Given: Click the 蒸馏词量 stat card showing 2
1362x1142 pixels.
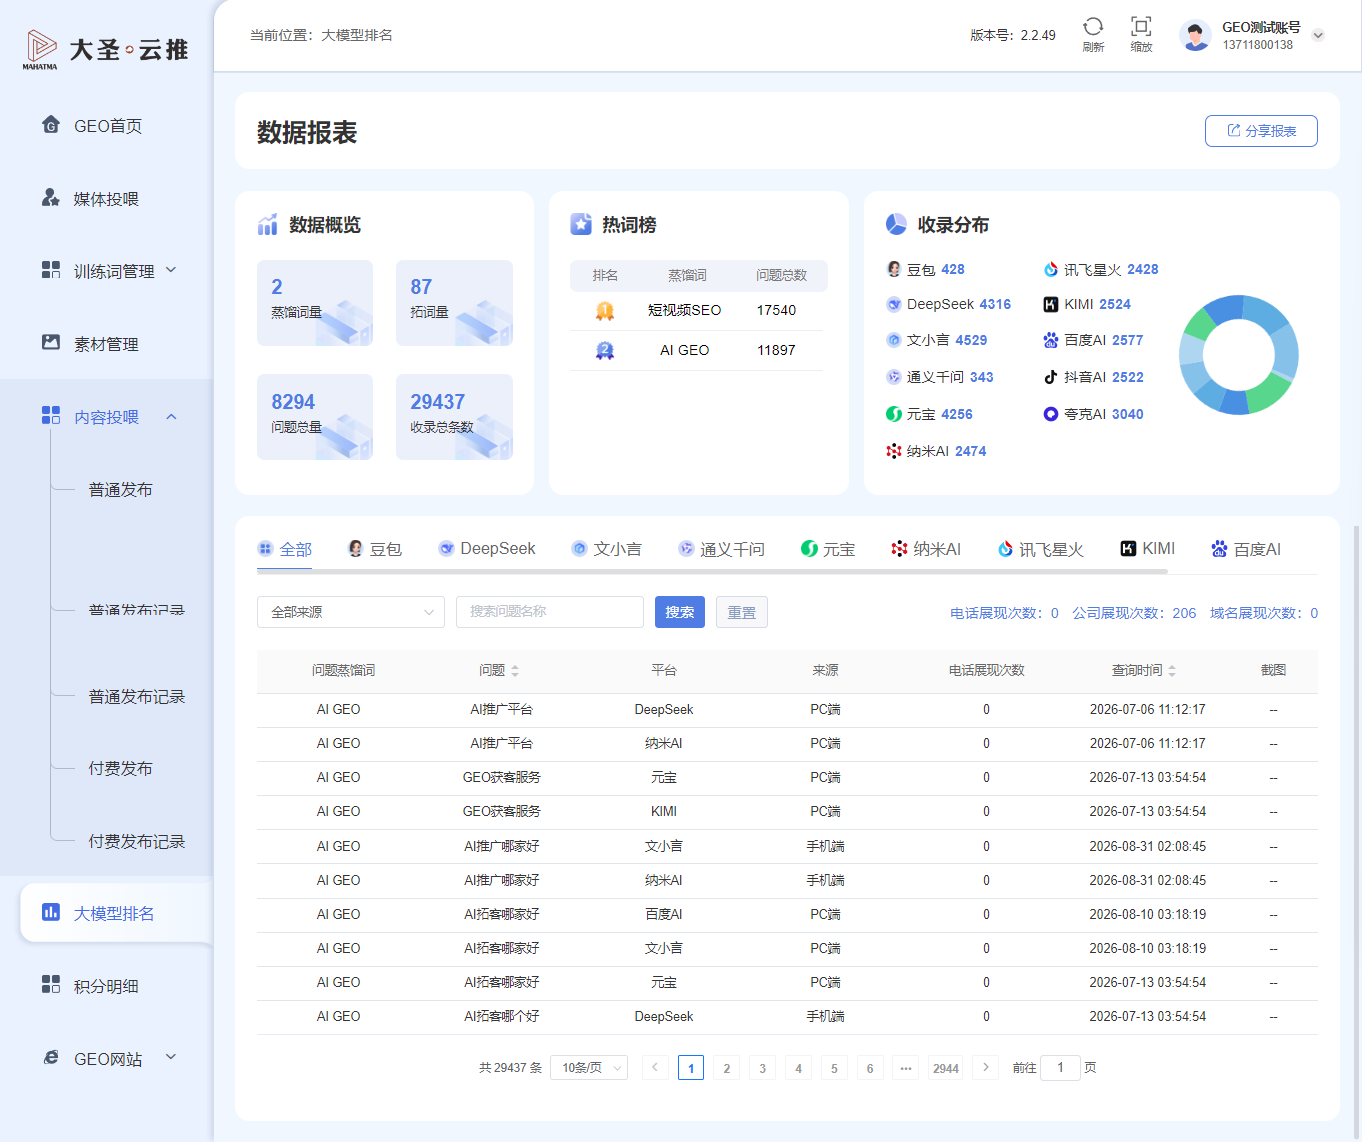Looking at the screenshot, I should pos(315,303).
